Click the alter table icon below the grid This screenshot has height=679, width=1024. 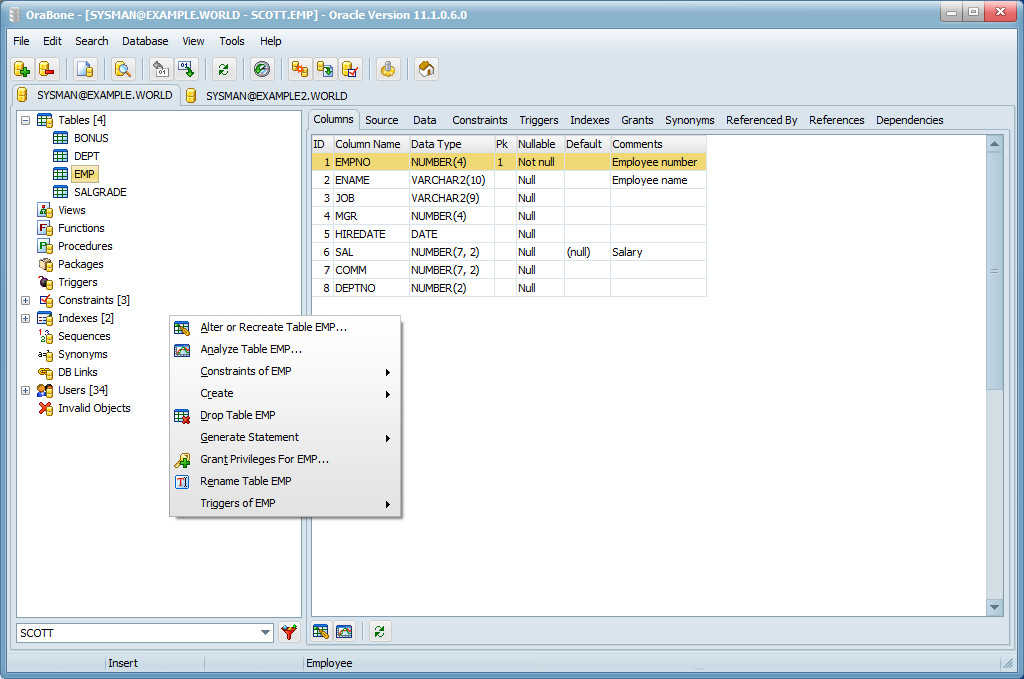click(x=320, y=631)
